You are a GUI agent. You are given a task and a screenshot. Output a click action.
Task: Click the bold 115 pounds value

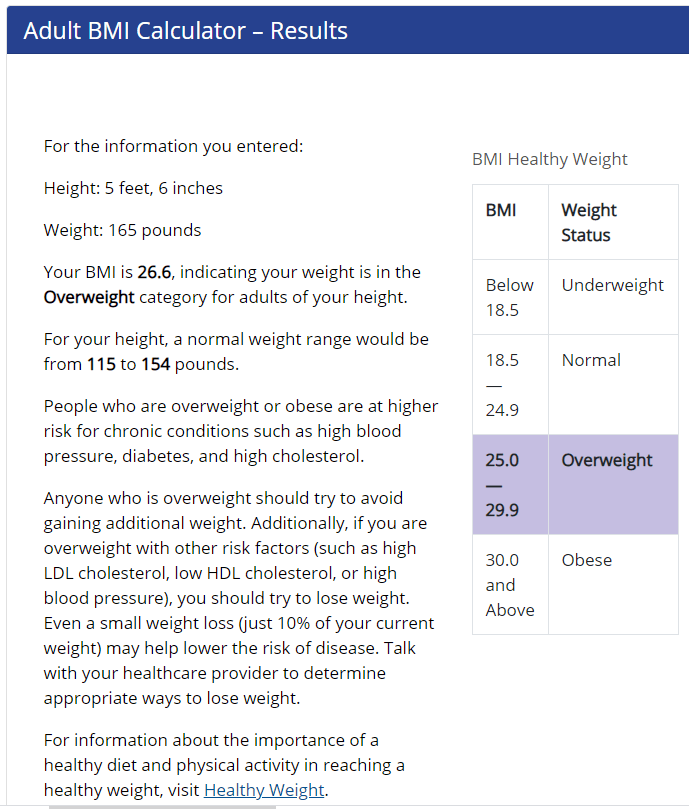[x=101, y=364]
